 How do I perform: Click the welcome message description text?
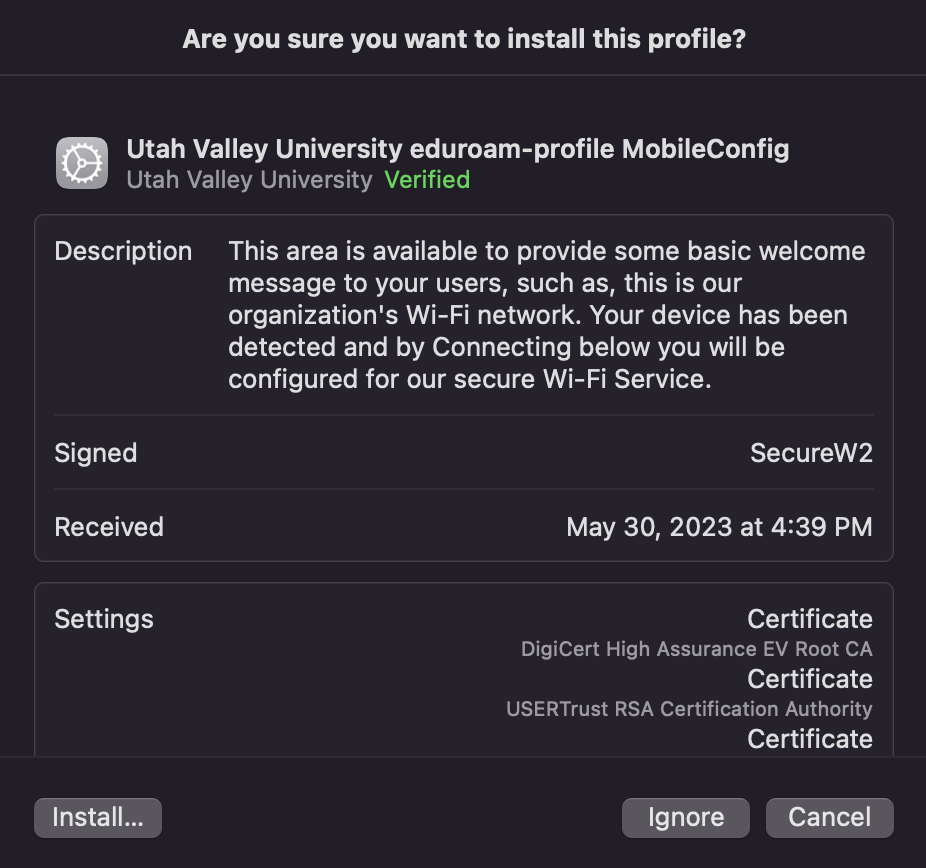coord(546,315)
